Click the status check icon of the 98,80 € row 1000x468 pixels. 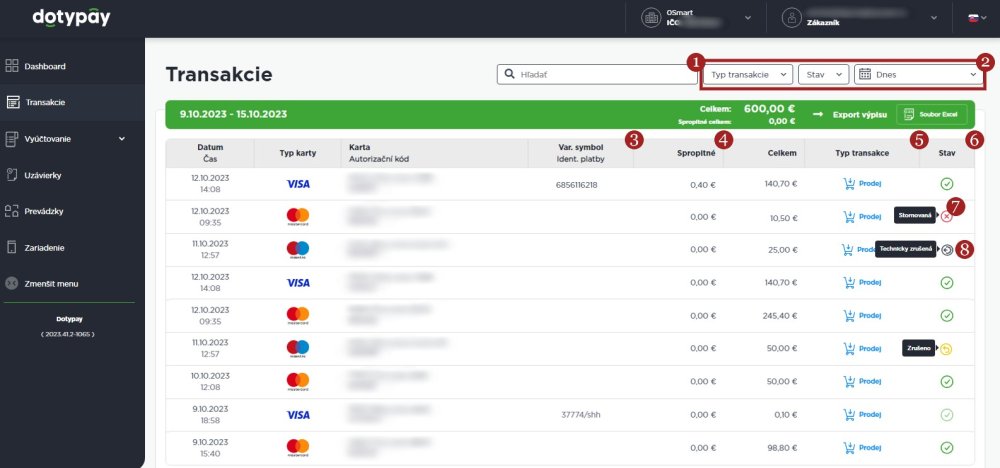(x=946, y=448)
